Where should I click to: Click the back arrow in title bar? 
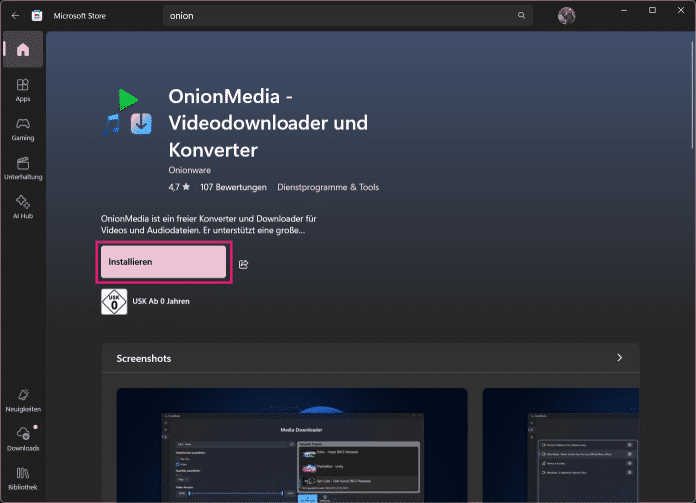point(15,16)
